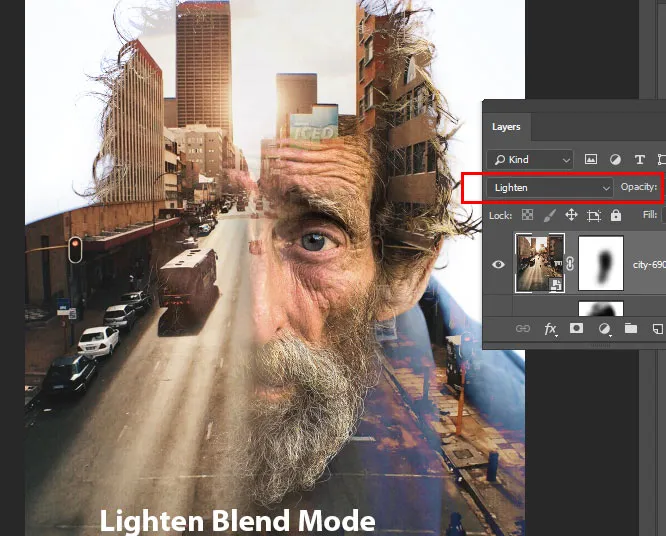666x536 pixels.
Task: Click the Fill label
Action: click(x=650, y=215)
